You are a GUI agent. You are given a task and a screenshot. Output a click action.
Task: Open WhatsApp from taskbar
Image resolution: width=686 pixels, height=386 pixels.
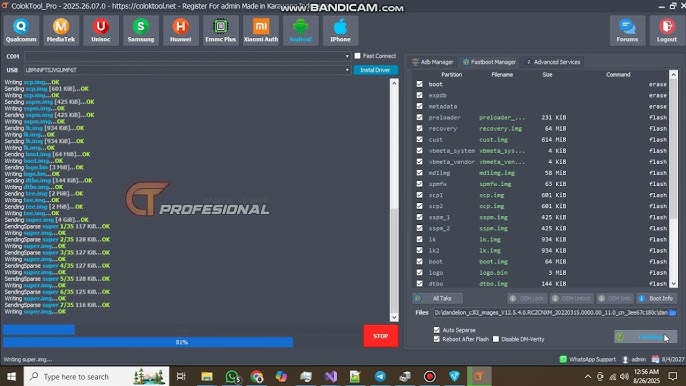(x=232, y=376)
